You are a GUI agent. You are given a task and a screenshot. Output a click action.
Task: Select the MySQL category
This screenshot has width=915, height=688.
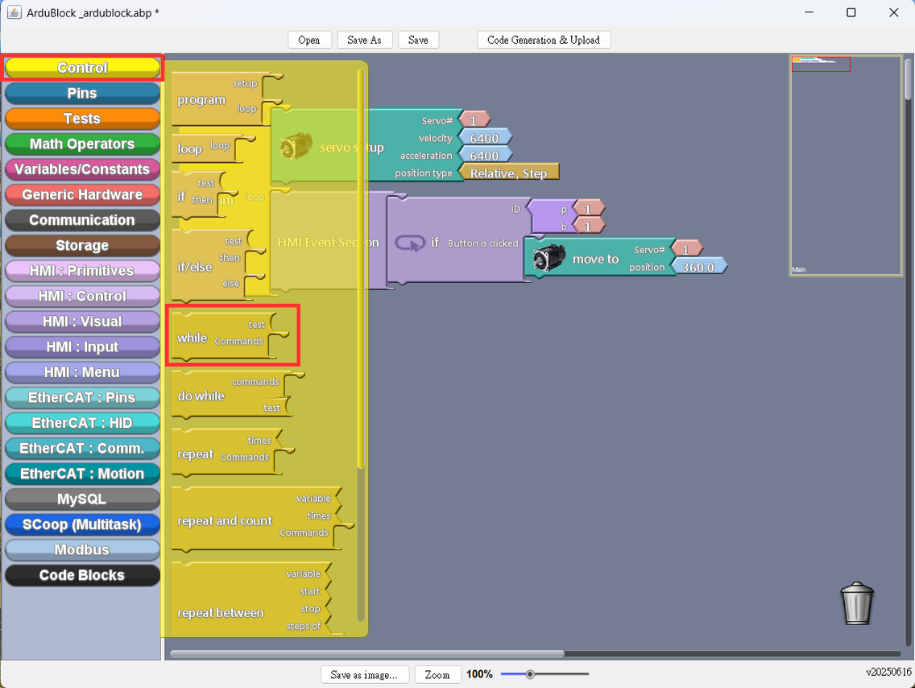(x=82, y=500)
